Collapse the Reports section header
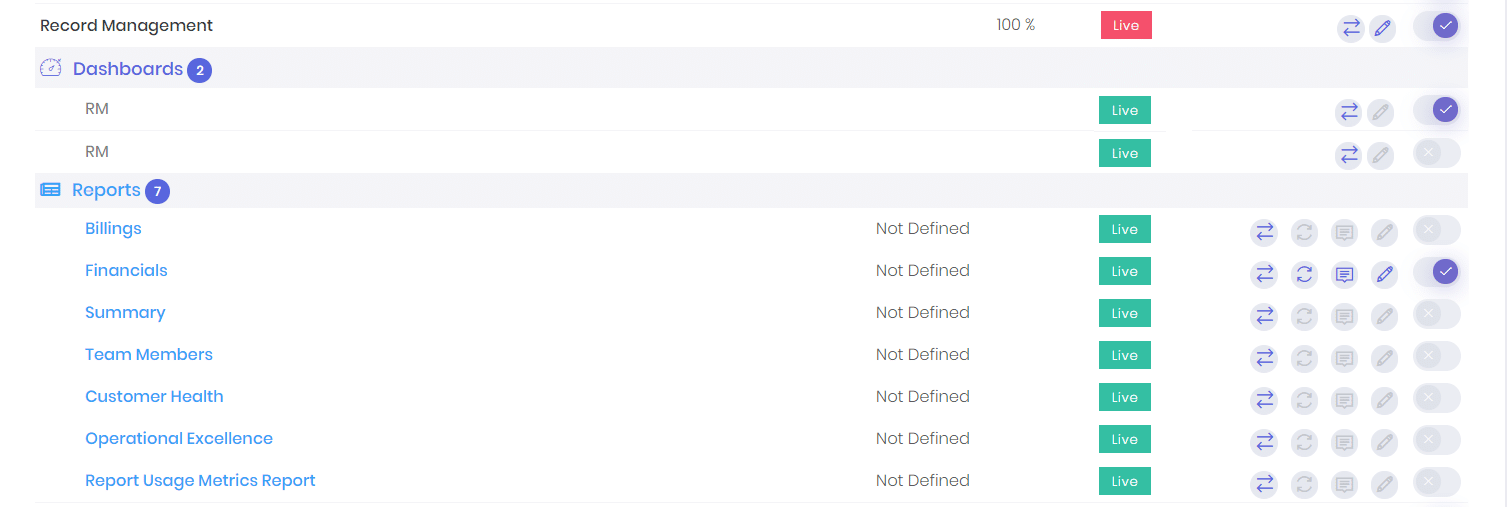This screenshot has width=1507, height=530. click(105, 190)
